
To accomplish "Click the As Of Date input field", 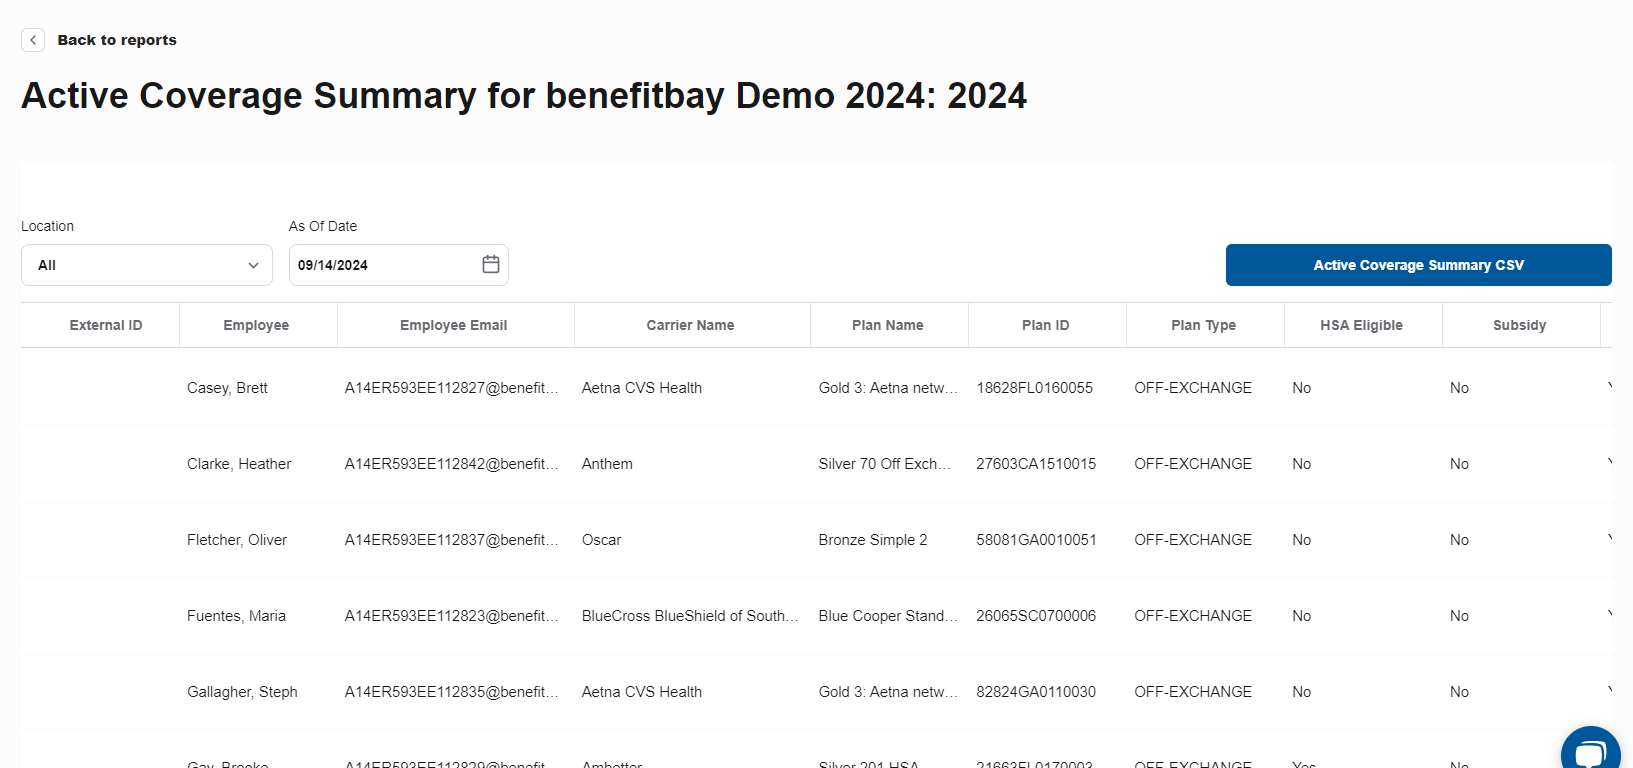I will [399, 265].
